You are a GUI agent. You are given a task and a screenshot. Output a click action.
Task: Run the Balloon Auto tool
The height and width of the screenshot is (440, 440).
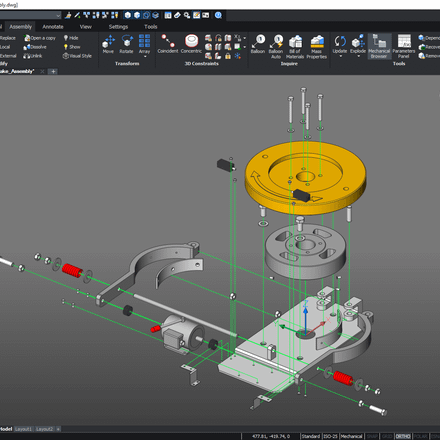pos(276,46)
